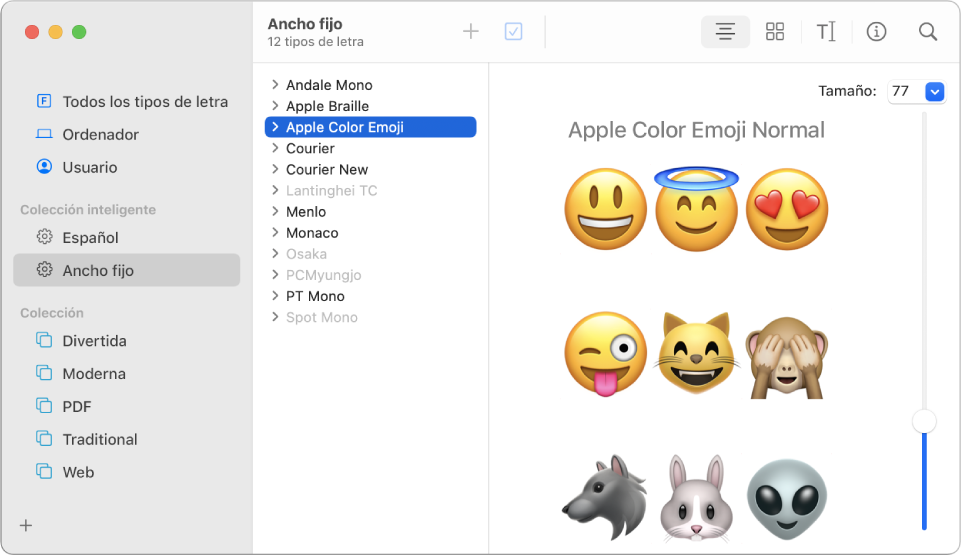Click the Tamaño size input field
963x556 pixels.
click(x=906, y=92)
